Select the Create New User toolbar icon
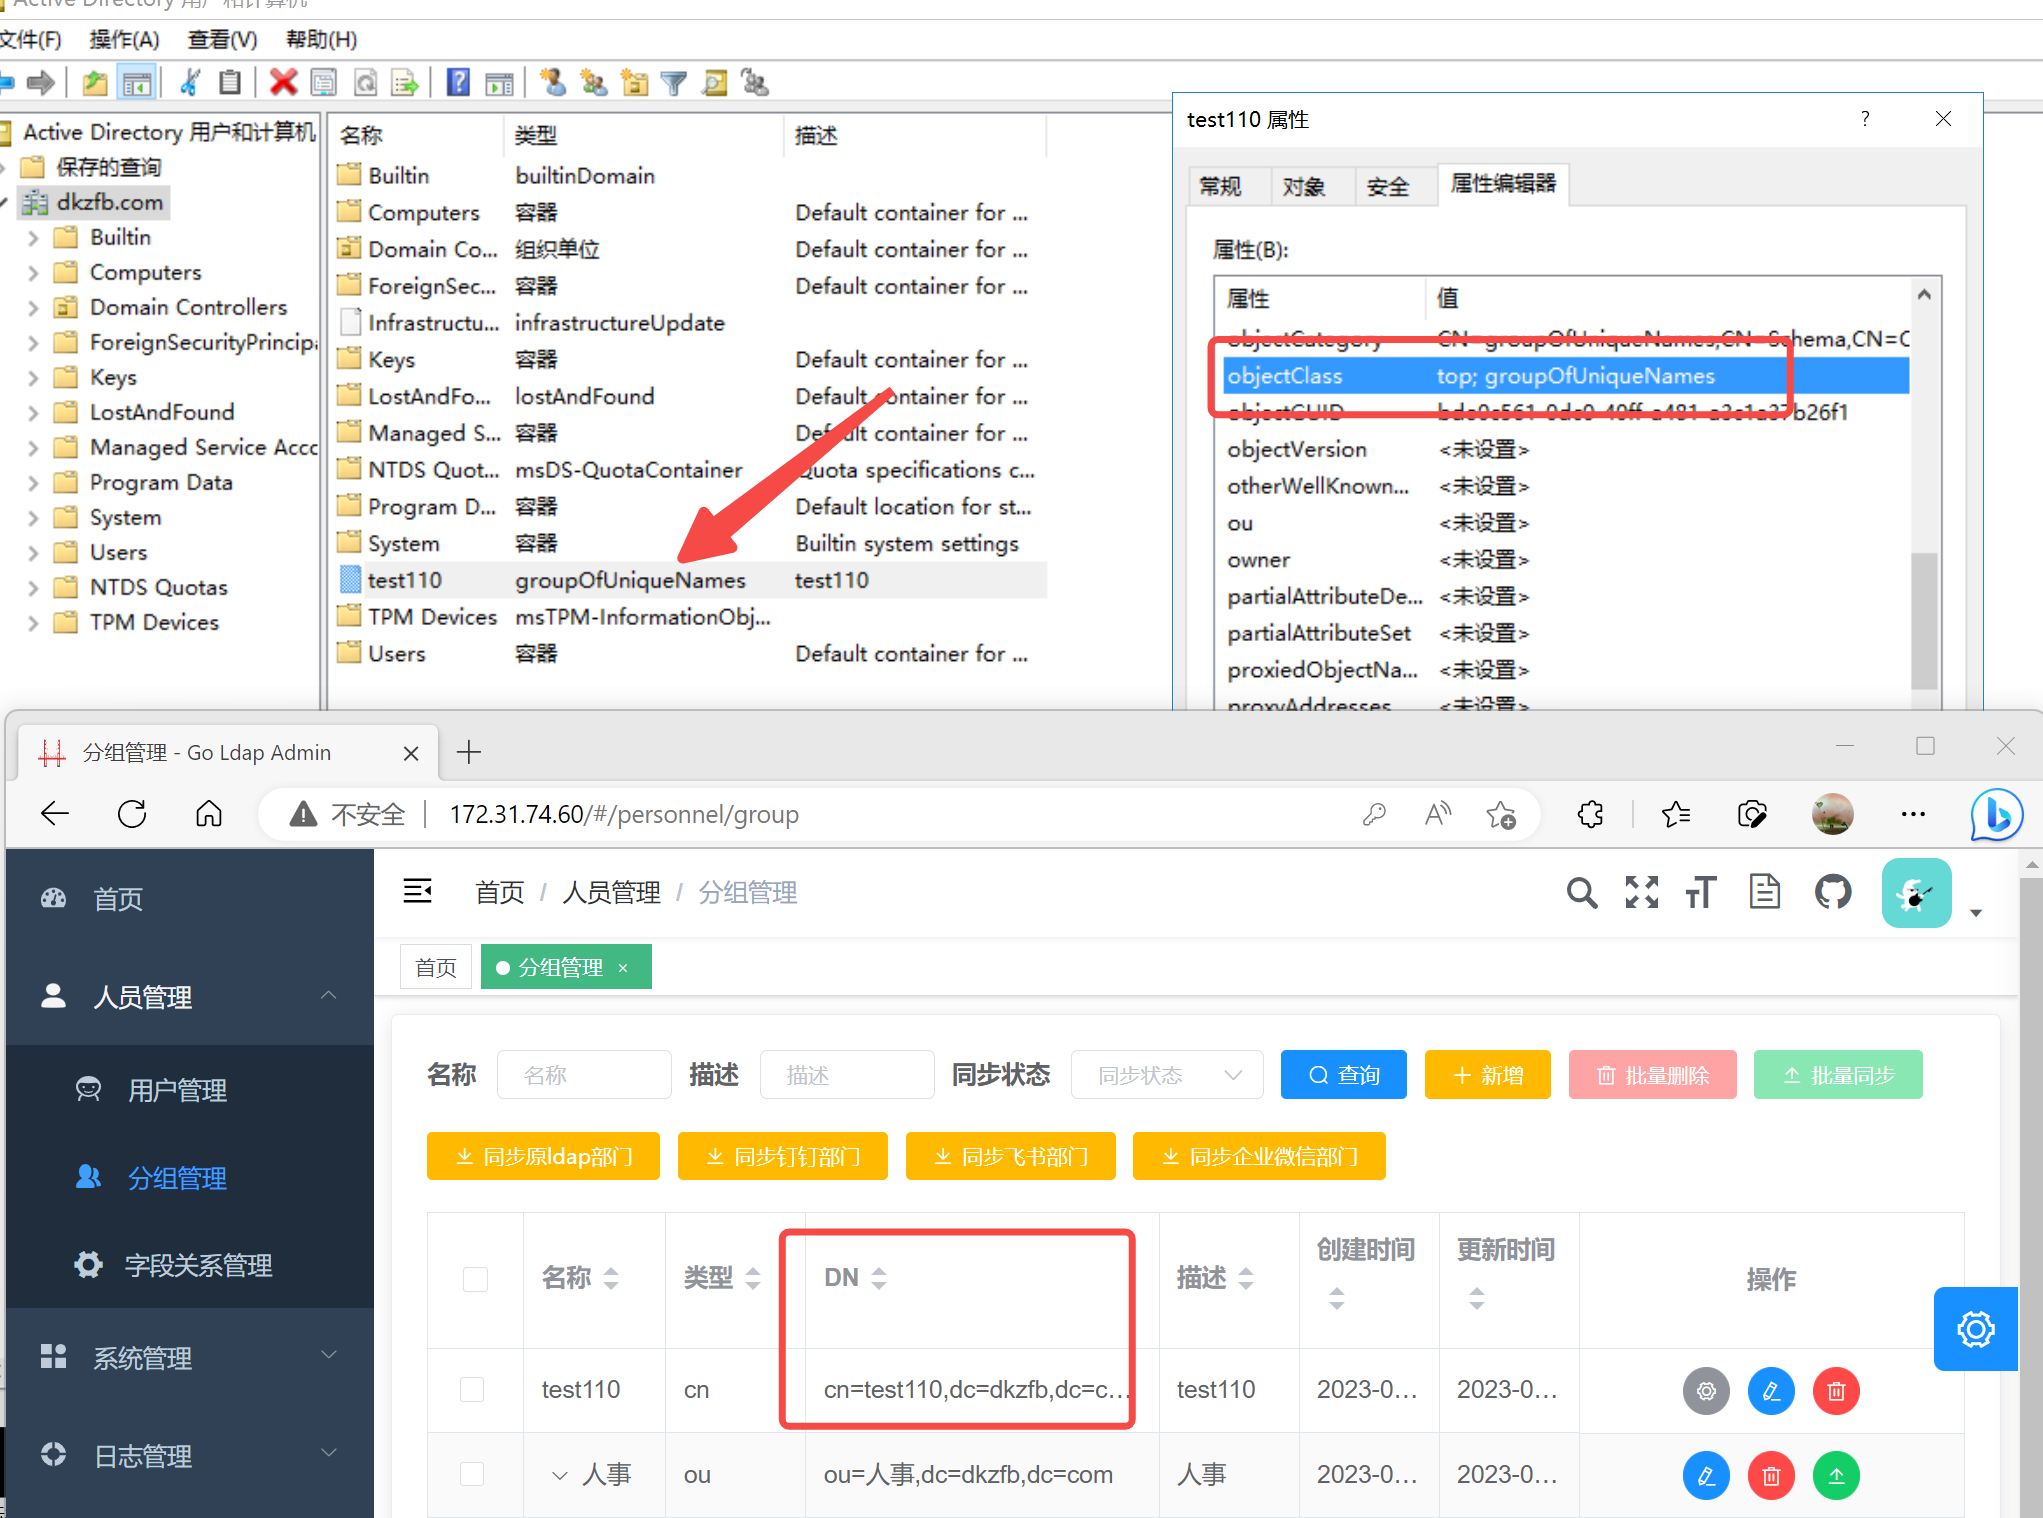The image size is (2043, 1518). [x=553, y=82]
